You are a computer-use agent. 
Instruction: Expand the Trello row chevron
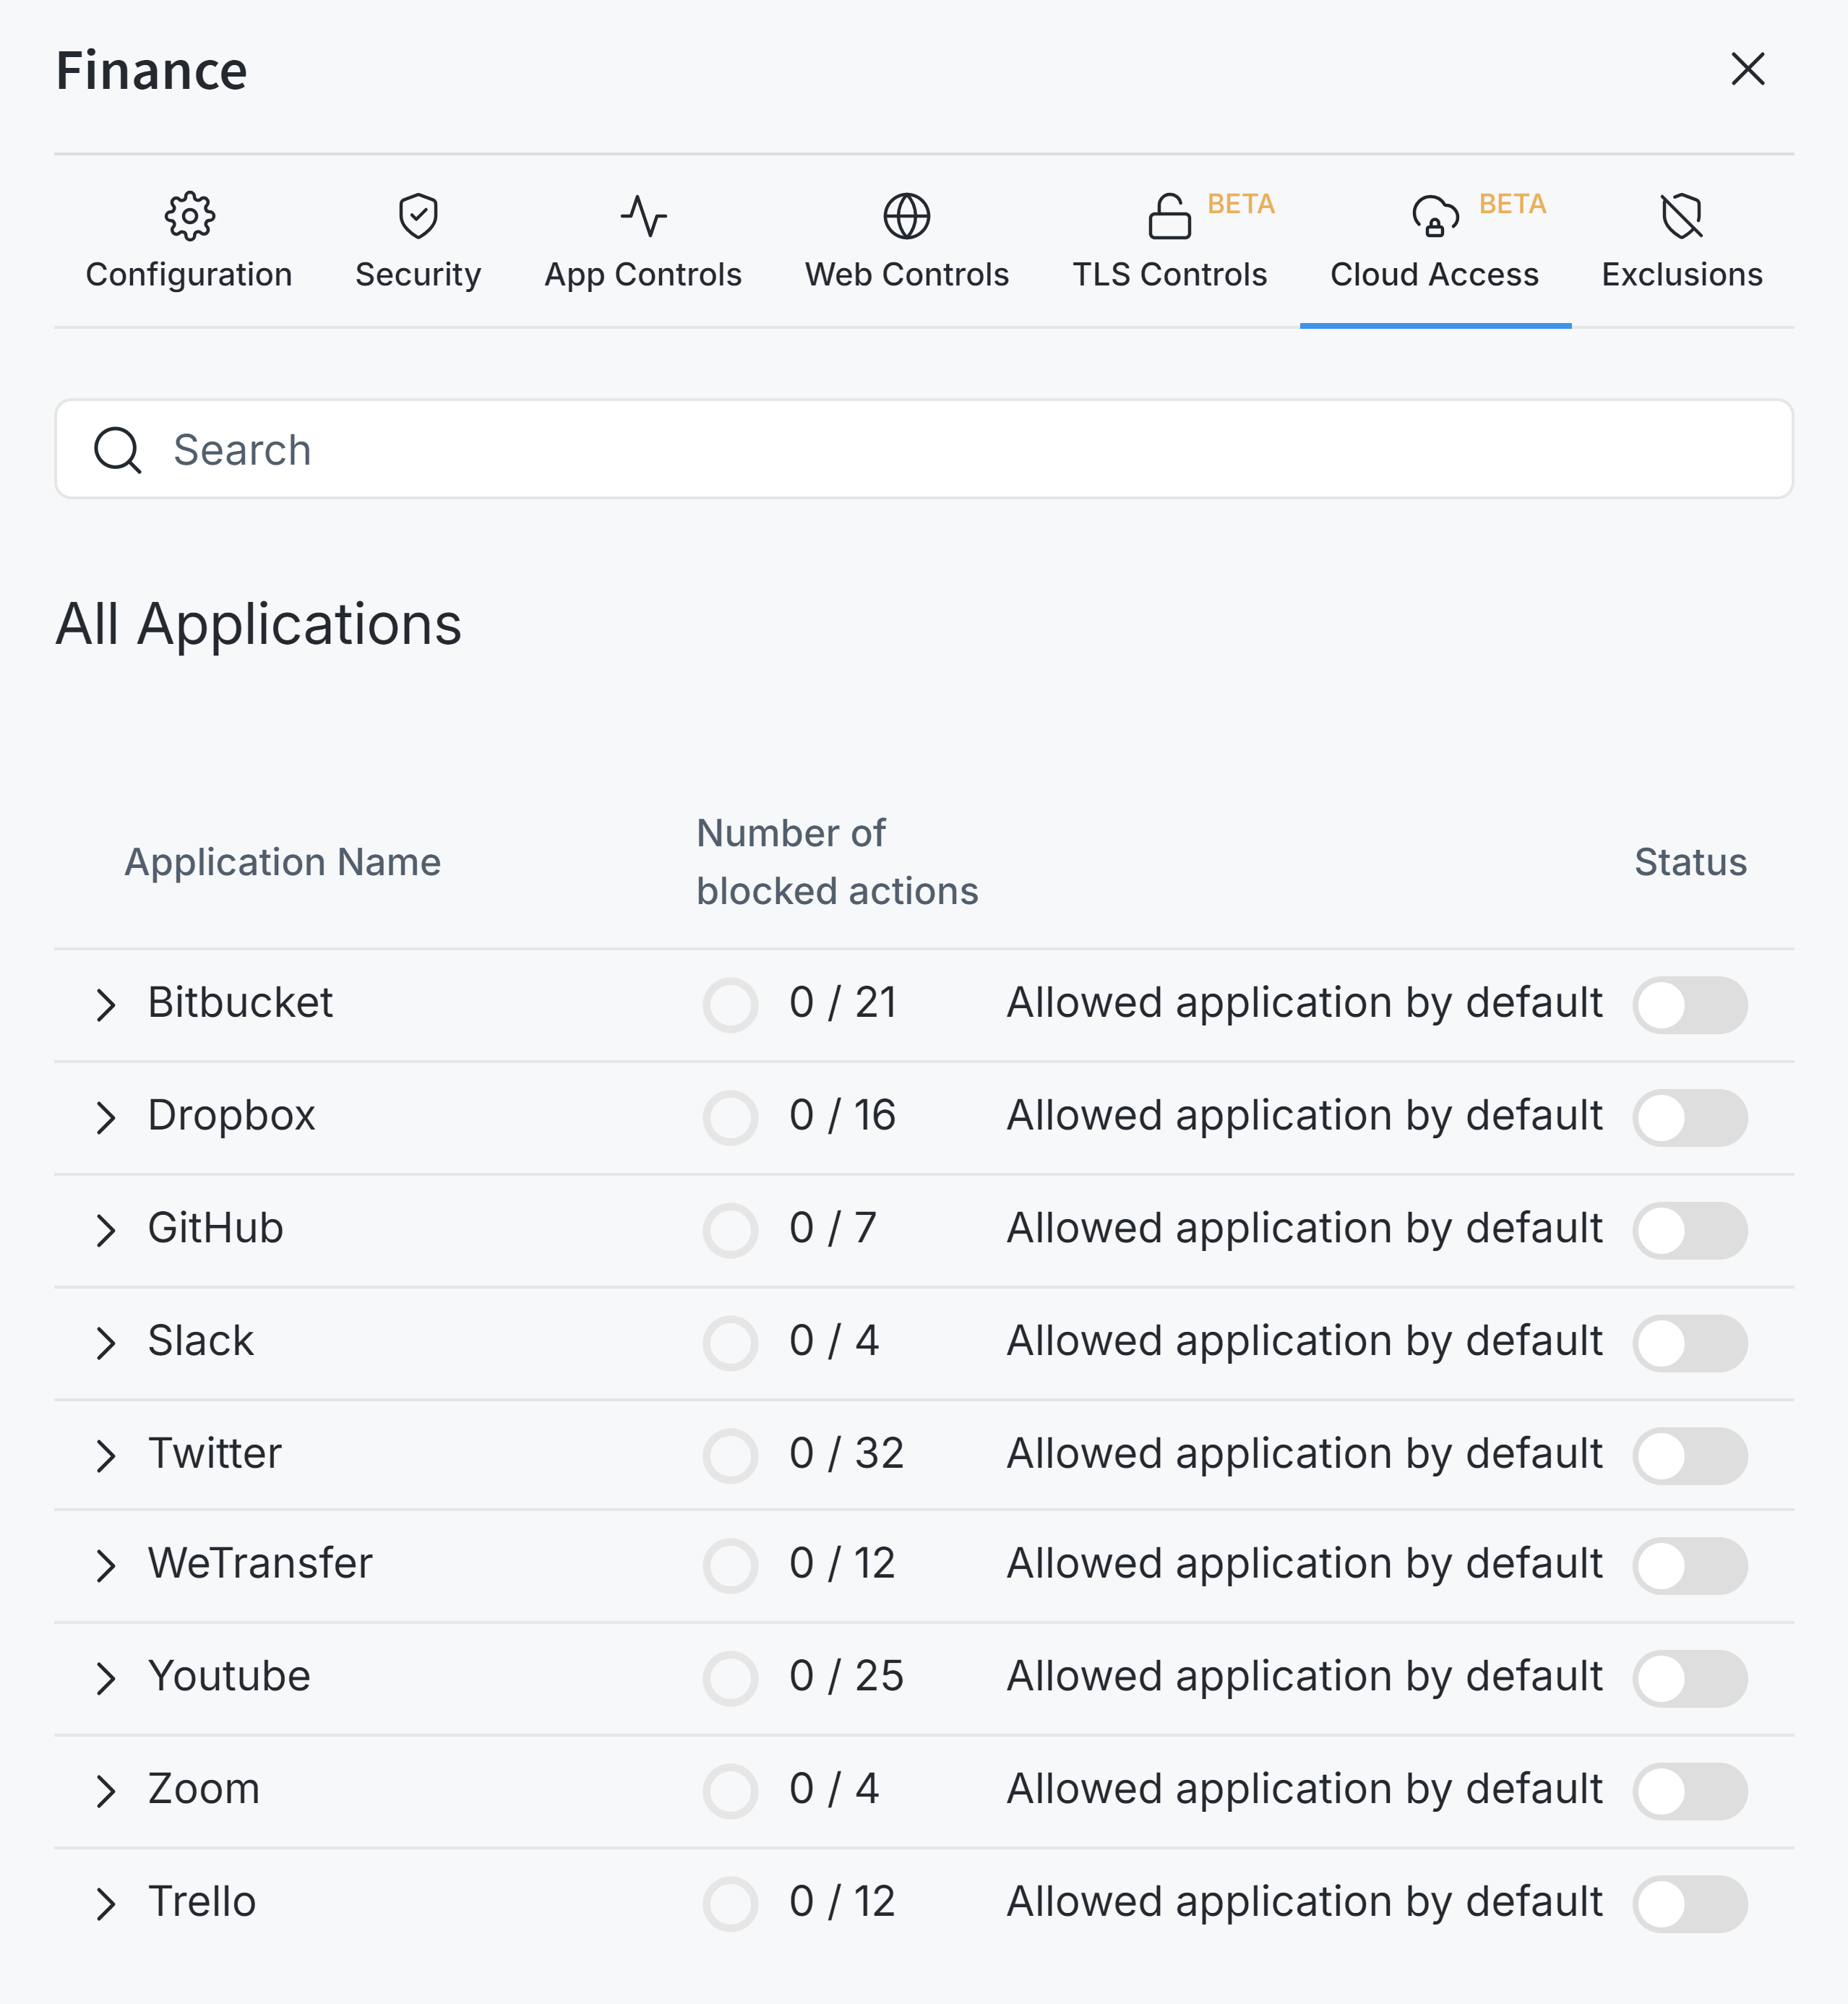(106, 1904)
